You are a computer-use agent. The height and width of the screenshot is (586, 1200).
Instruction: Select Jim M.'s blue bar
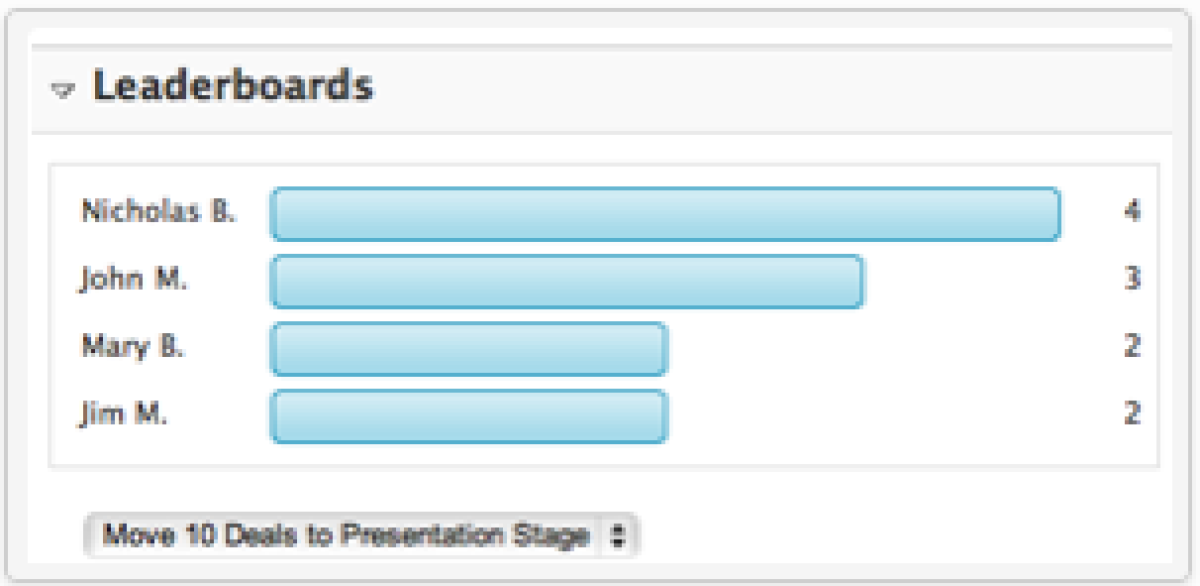point(468,416)
